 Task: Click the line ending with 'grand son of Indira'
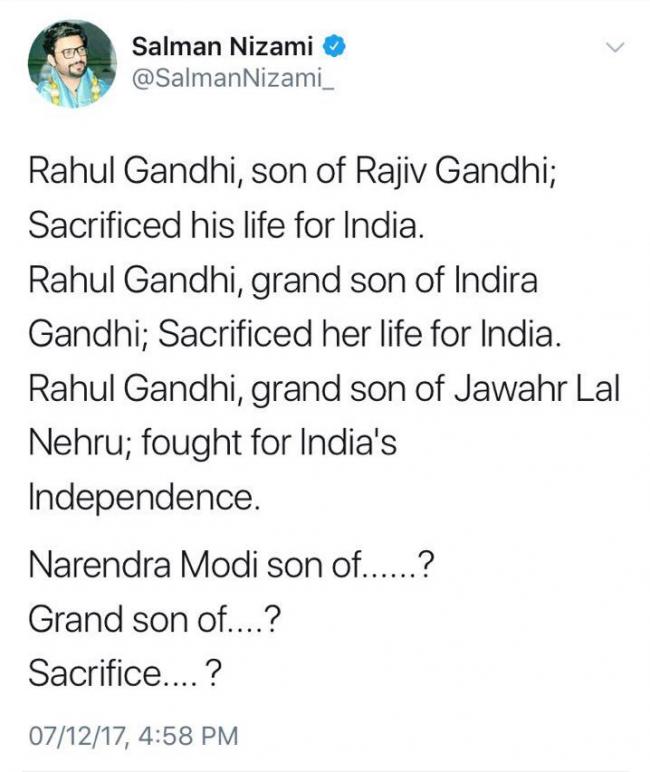282,279
